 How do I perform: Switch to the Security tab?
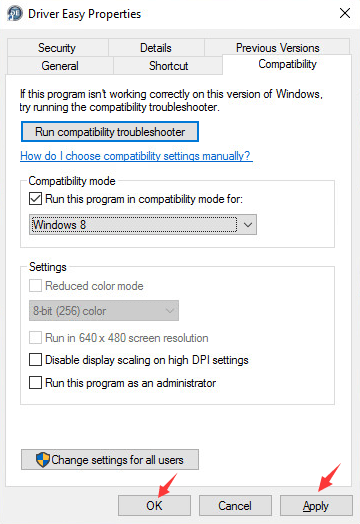click(x=57, y=47)
